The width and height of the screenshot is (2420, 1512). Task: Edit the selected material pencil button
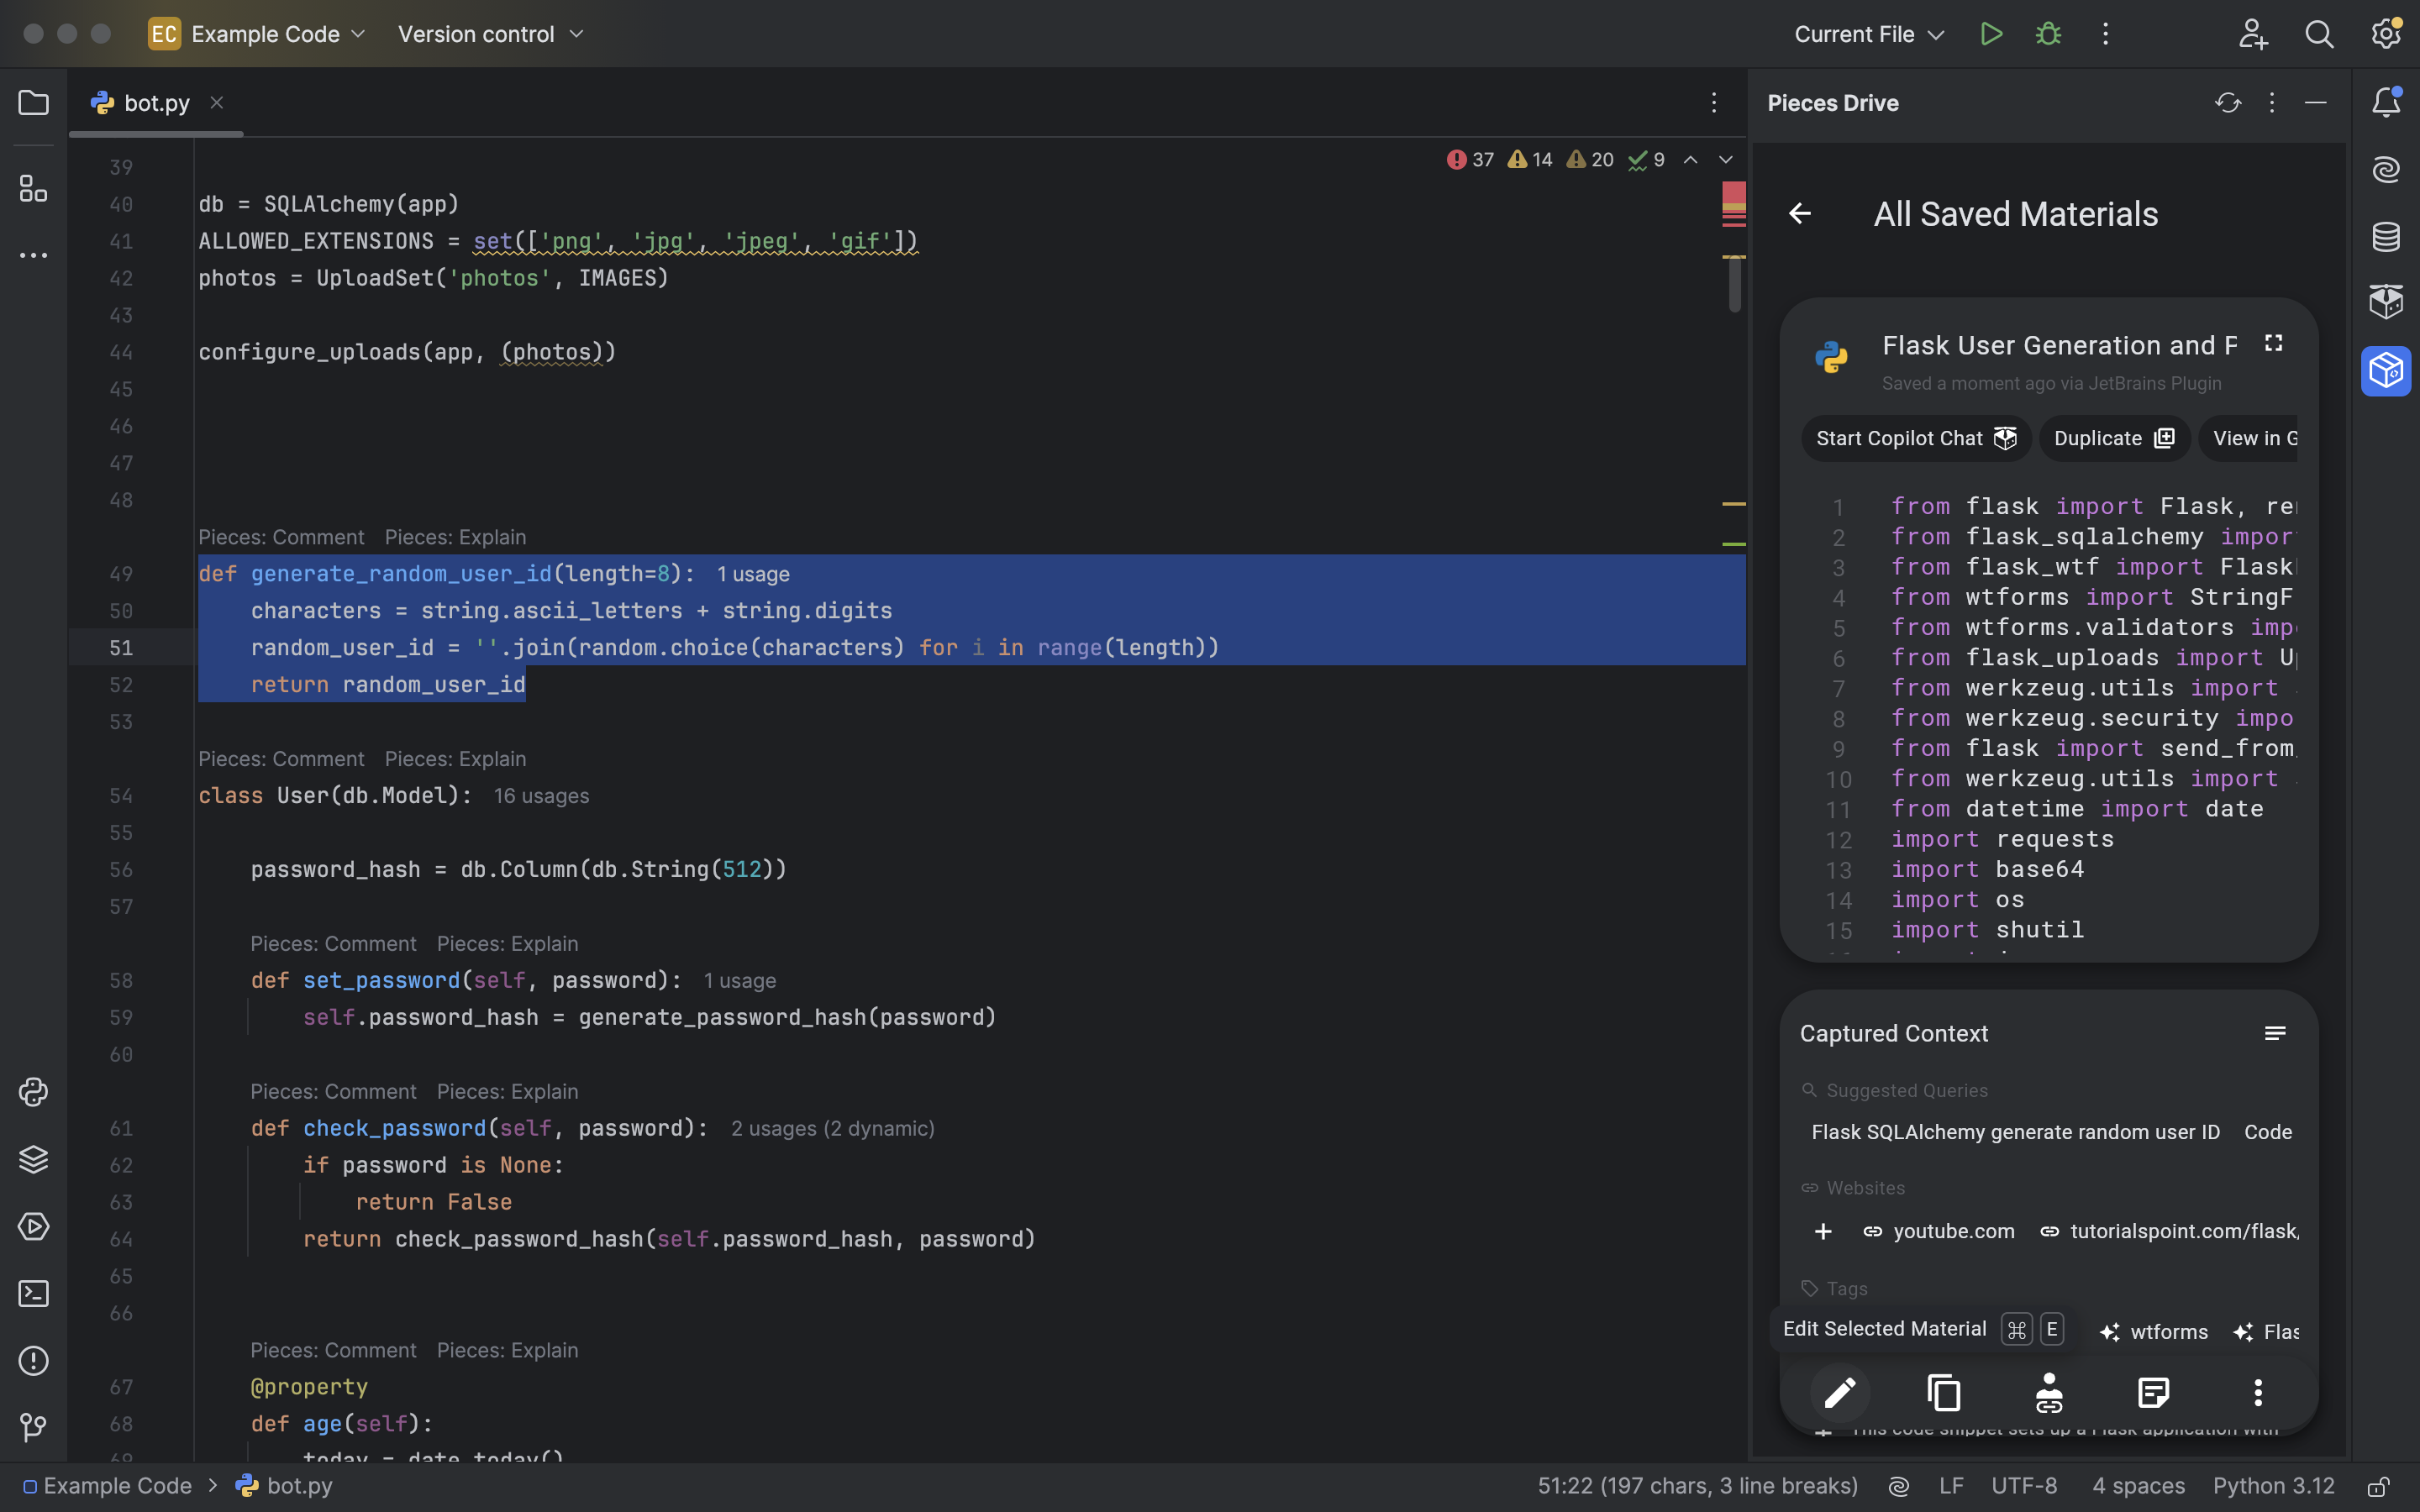(x=1840, y=1392)
